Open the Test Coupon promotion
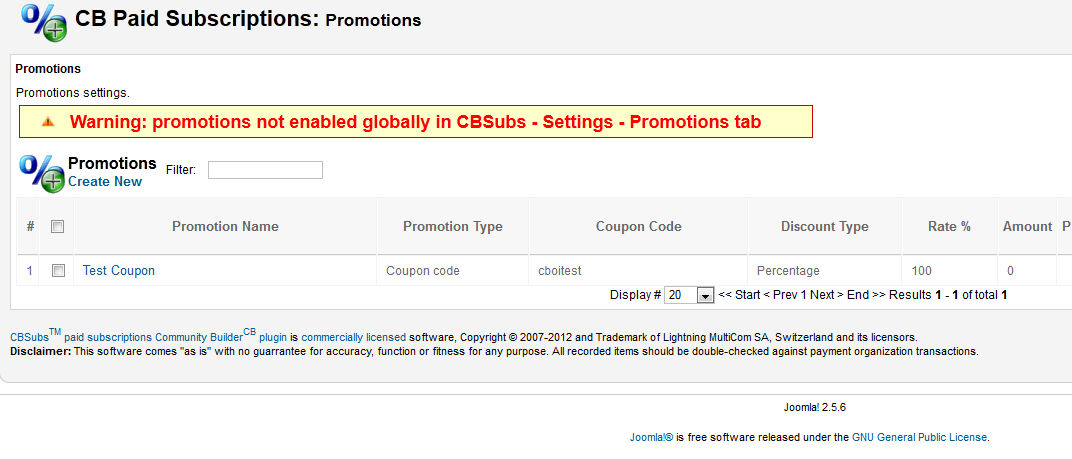 click(119, 271)
